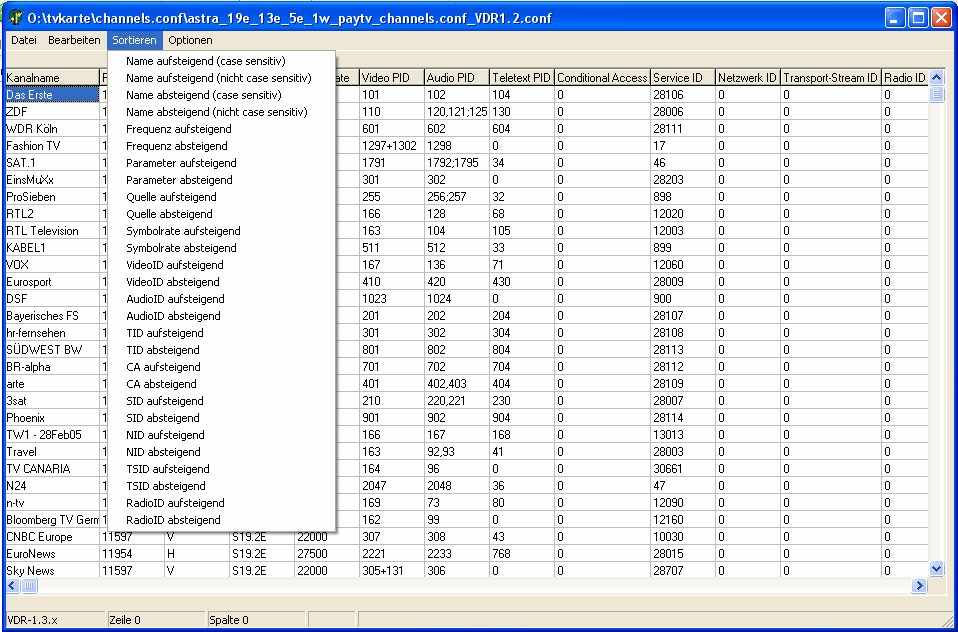Sort by Symbolrate absteigend
Viewport: 958px width, 632px height.
tap(181, 248)
